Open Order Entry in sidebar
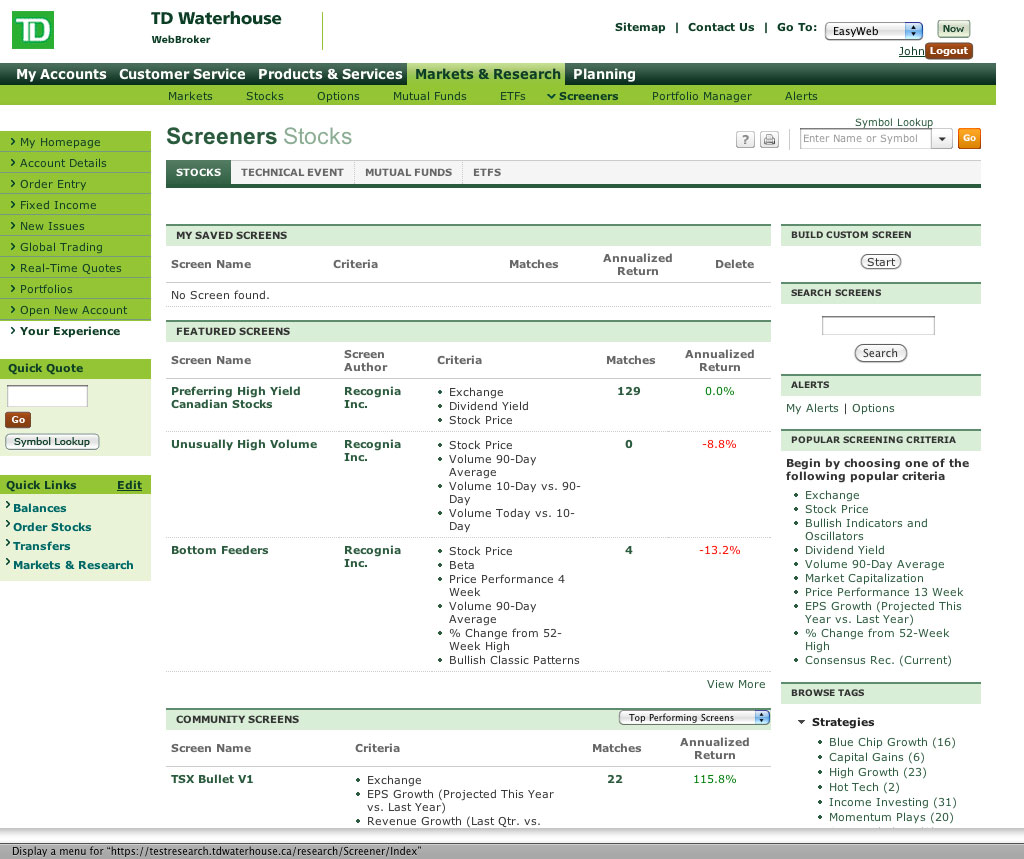The width and height of the screenshot is (1024, 859). pyautogui.click(x=75, y=184)
